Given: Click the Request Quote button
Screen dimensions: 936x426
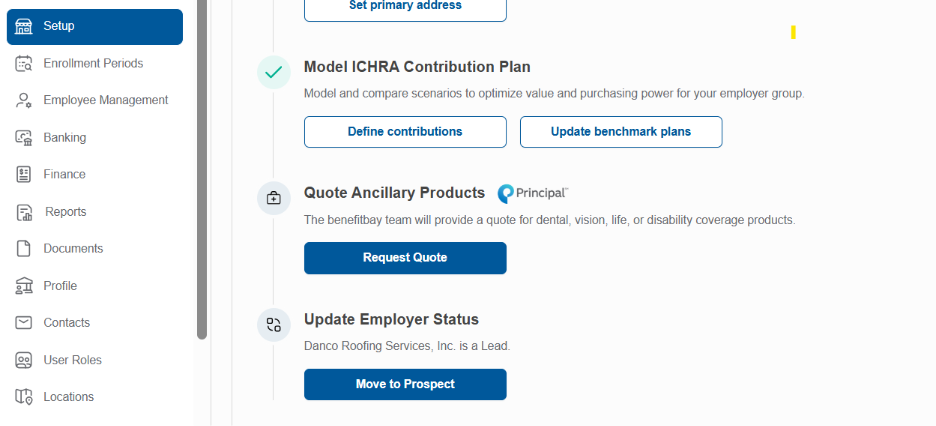Looking at the screenshot, I should (x=405, y=258).
